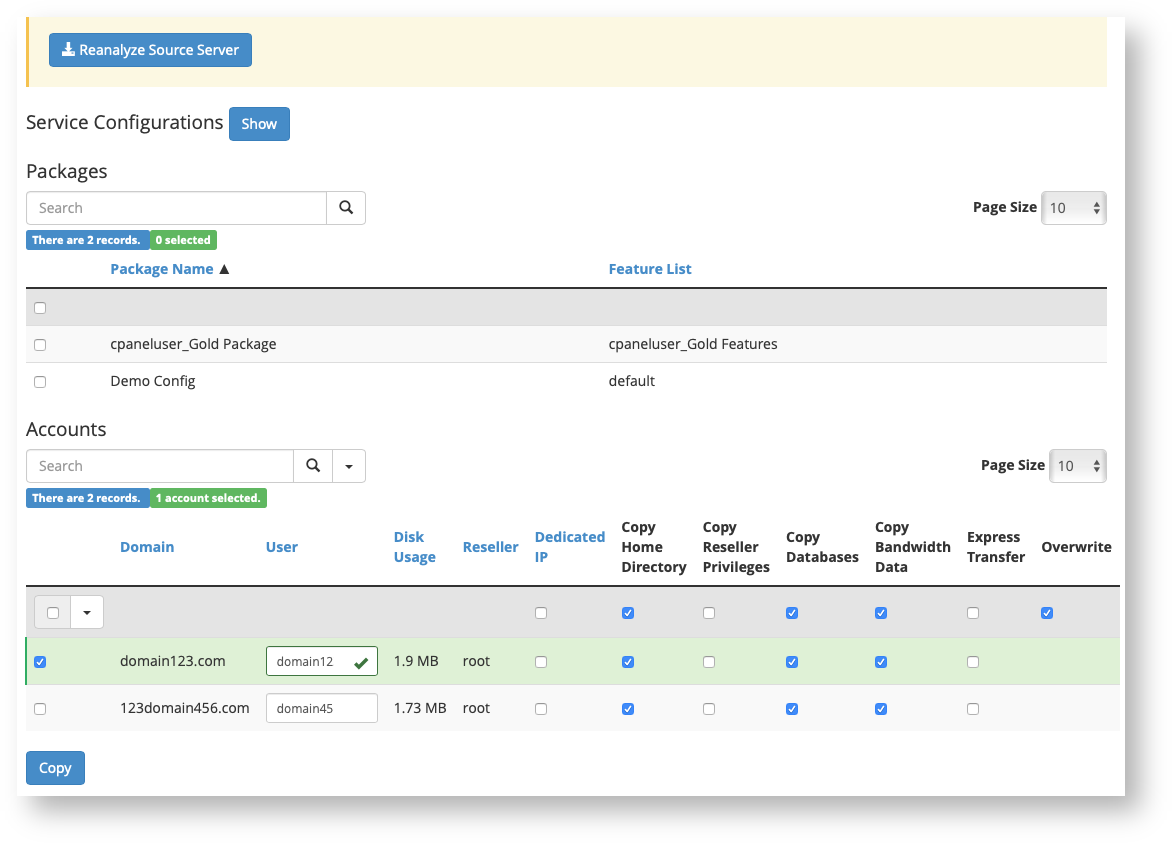The image size is (1173, 844).
Task: Open the Packages Page Size dropdown
Action: coord(1074,207)
